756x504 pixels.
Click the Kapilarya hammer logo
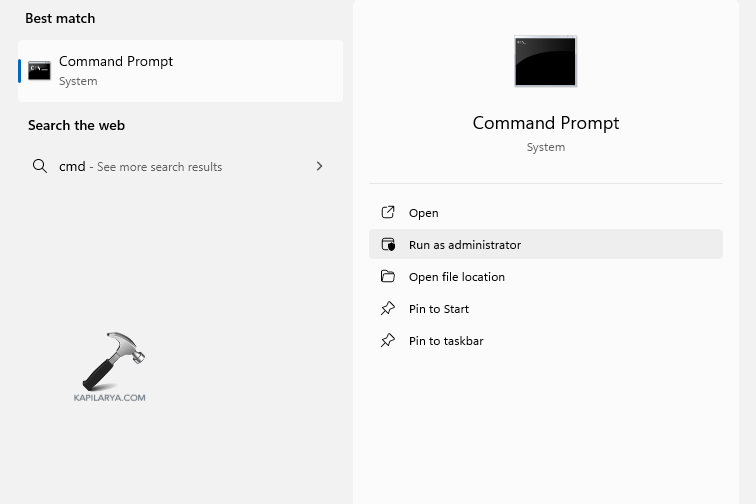click(x=110, y=362)
